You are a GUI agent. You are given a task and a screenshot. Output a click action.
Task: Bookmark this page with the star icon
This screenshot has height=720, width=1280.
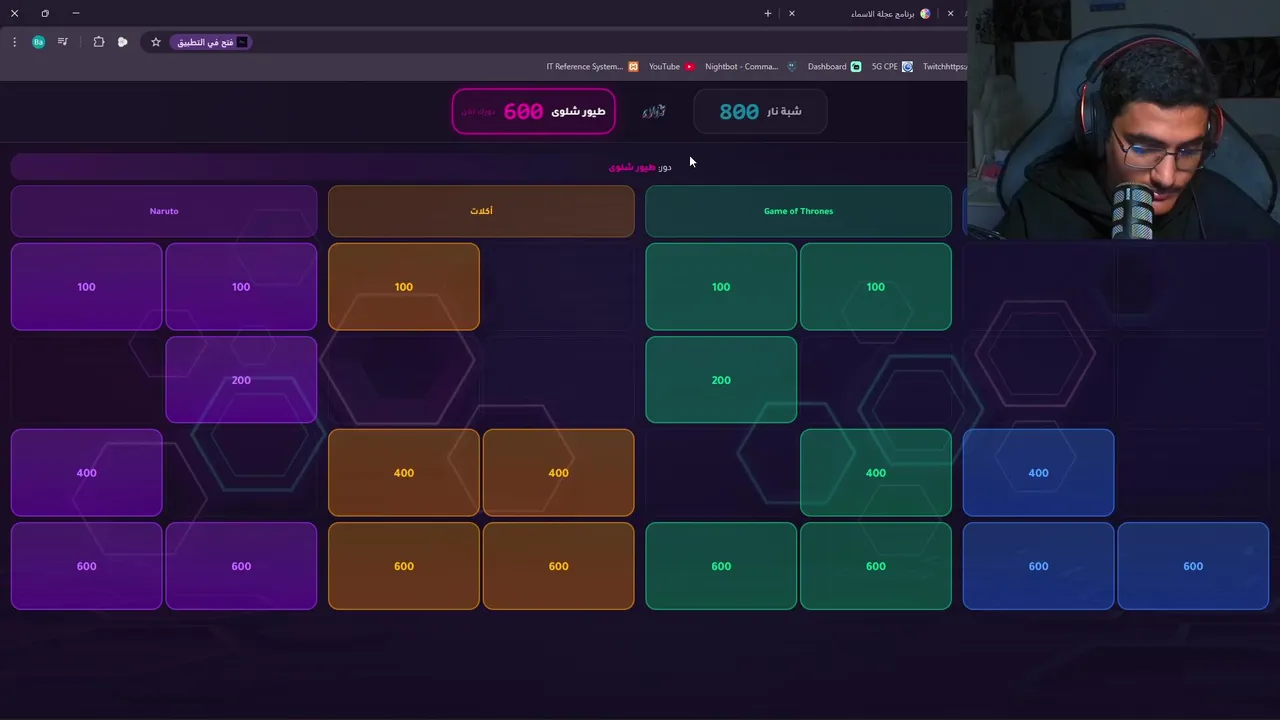click(x=156, y=42)
